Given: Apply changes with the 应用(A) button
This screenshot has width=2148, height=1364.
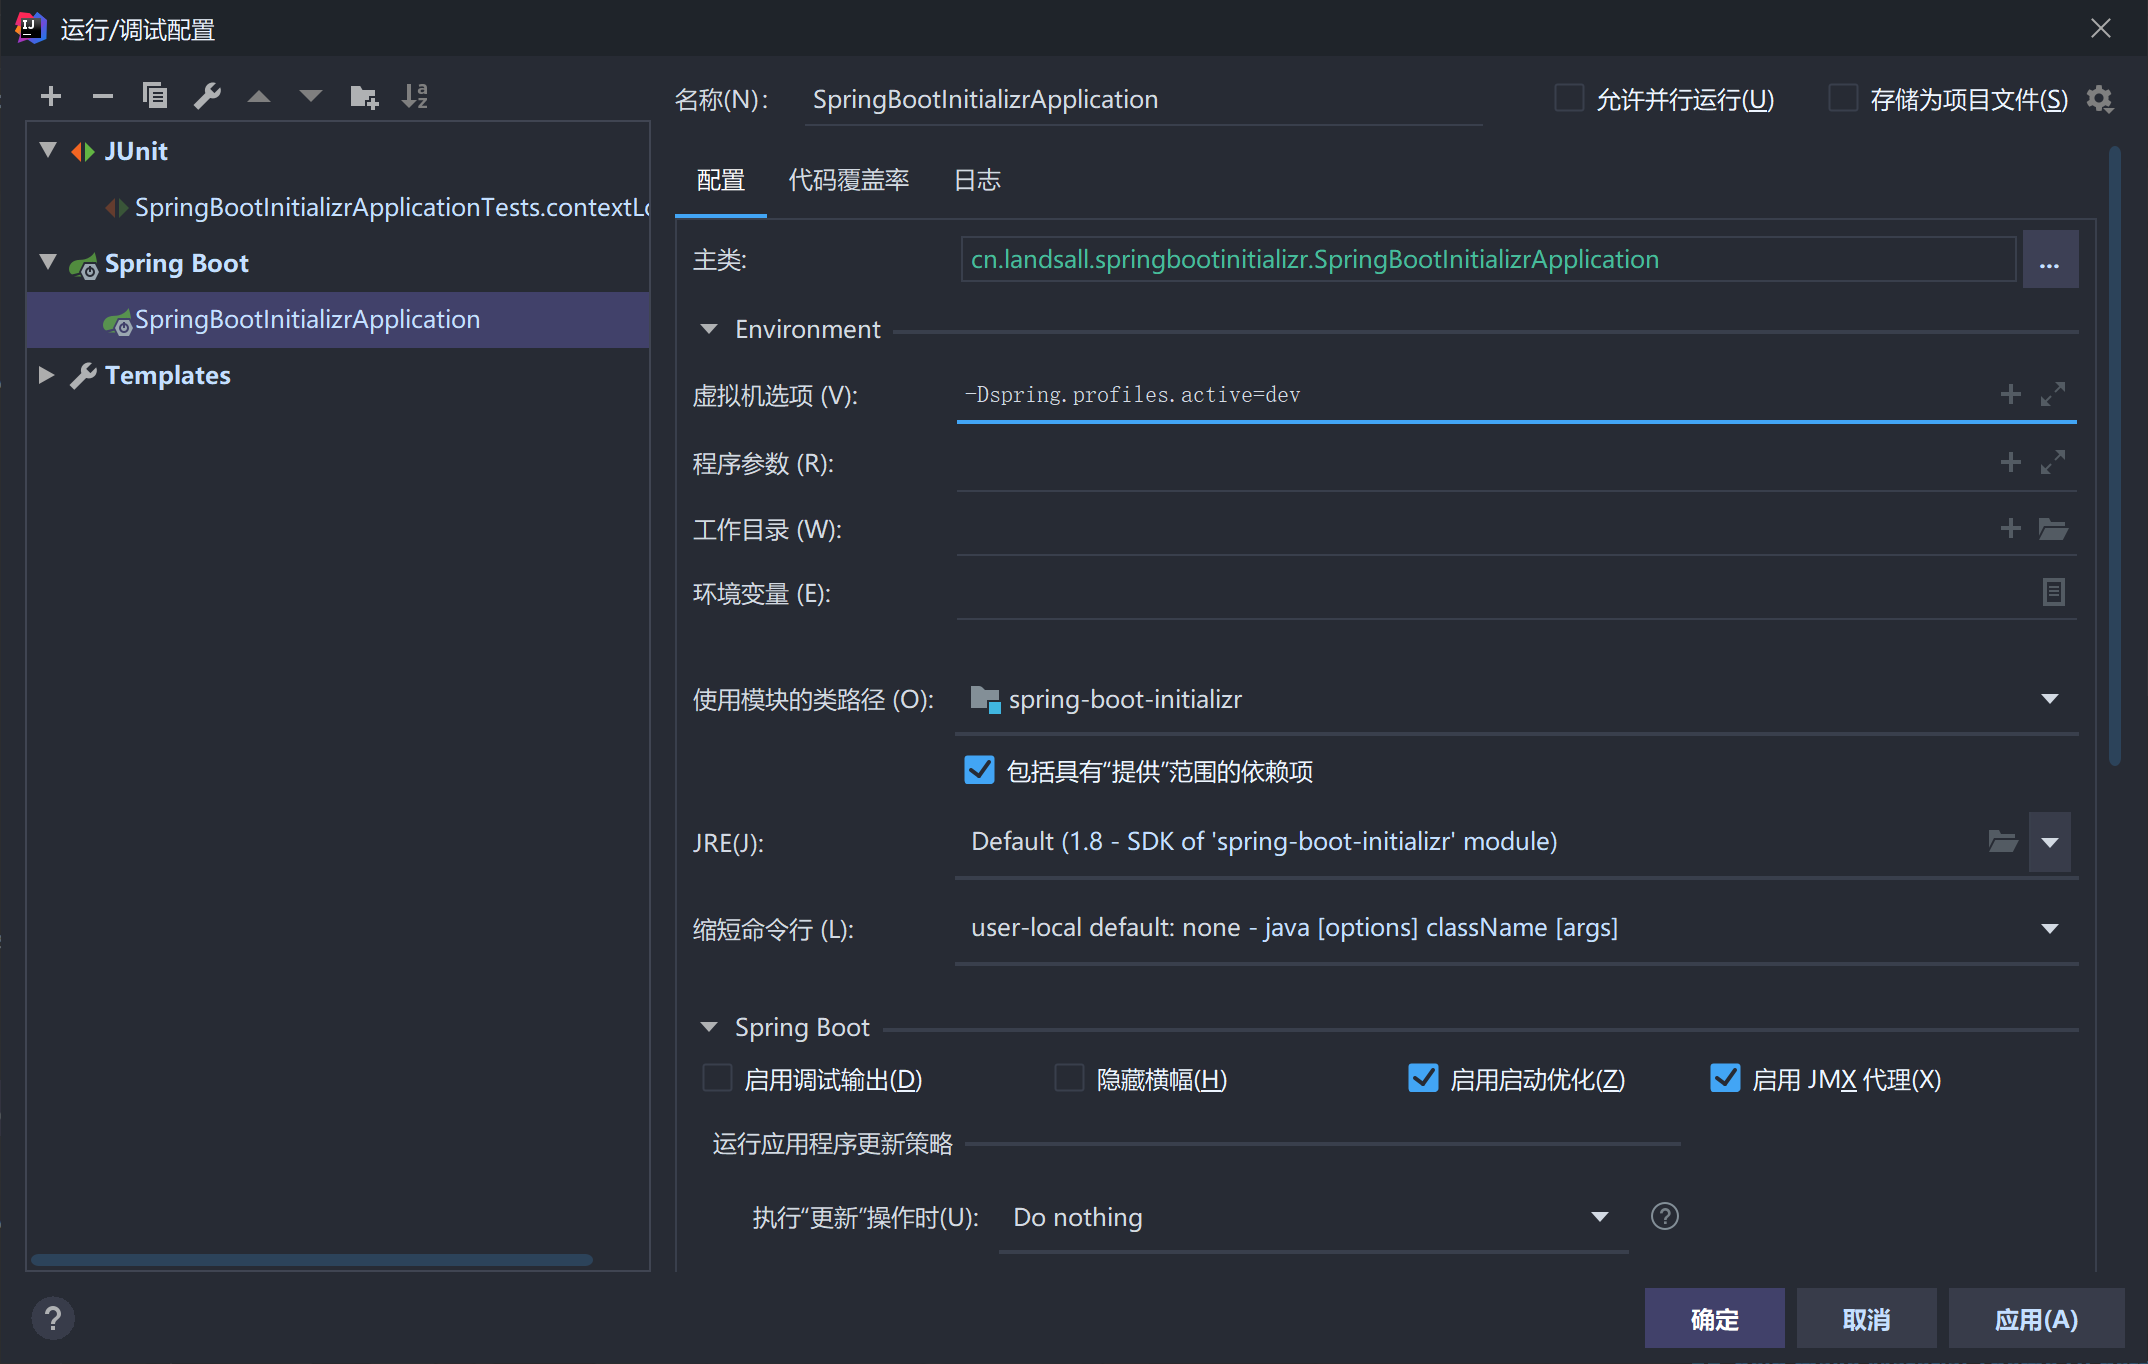Looking at the screenshot, I should (2036, 1319).
